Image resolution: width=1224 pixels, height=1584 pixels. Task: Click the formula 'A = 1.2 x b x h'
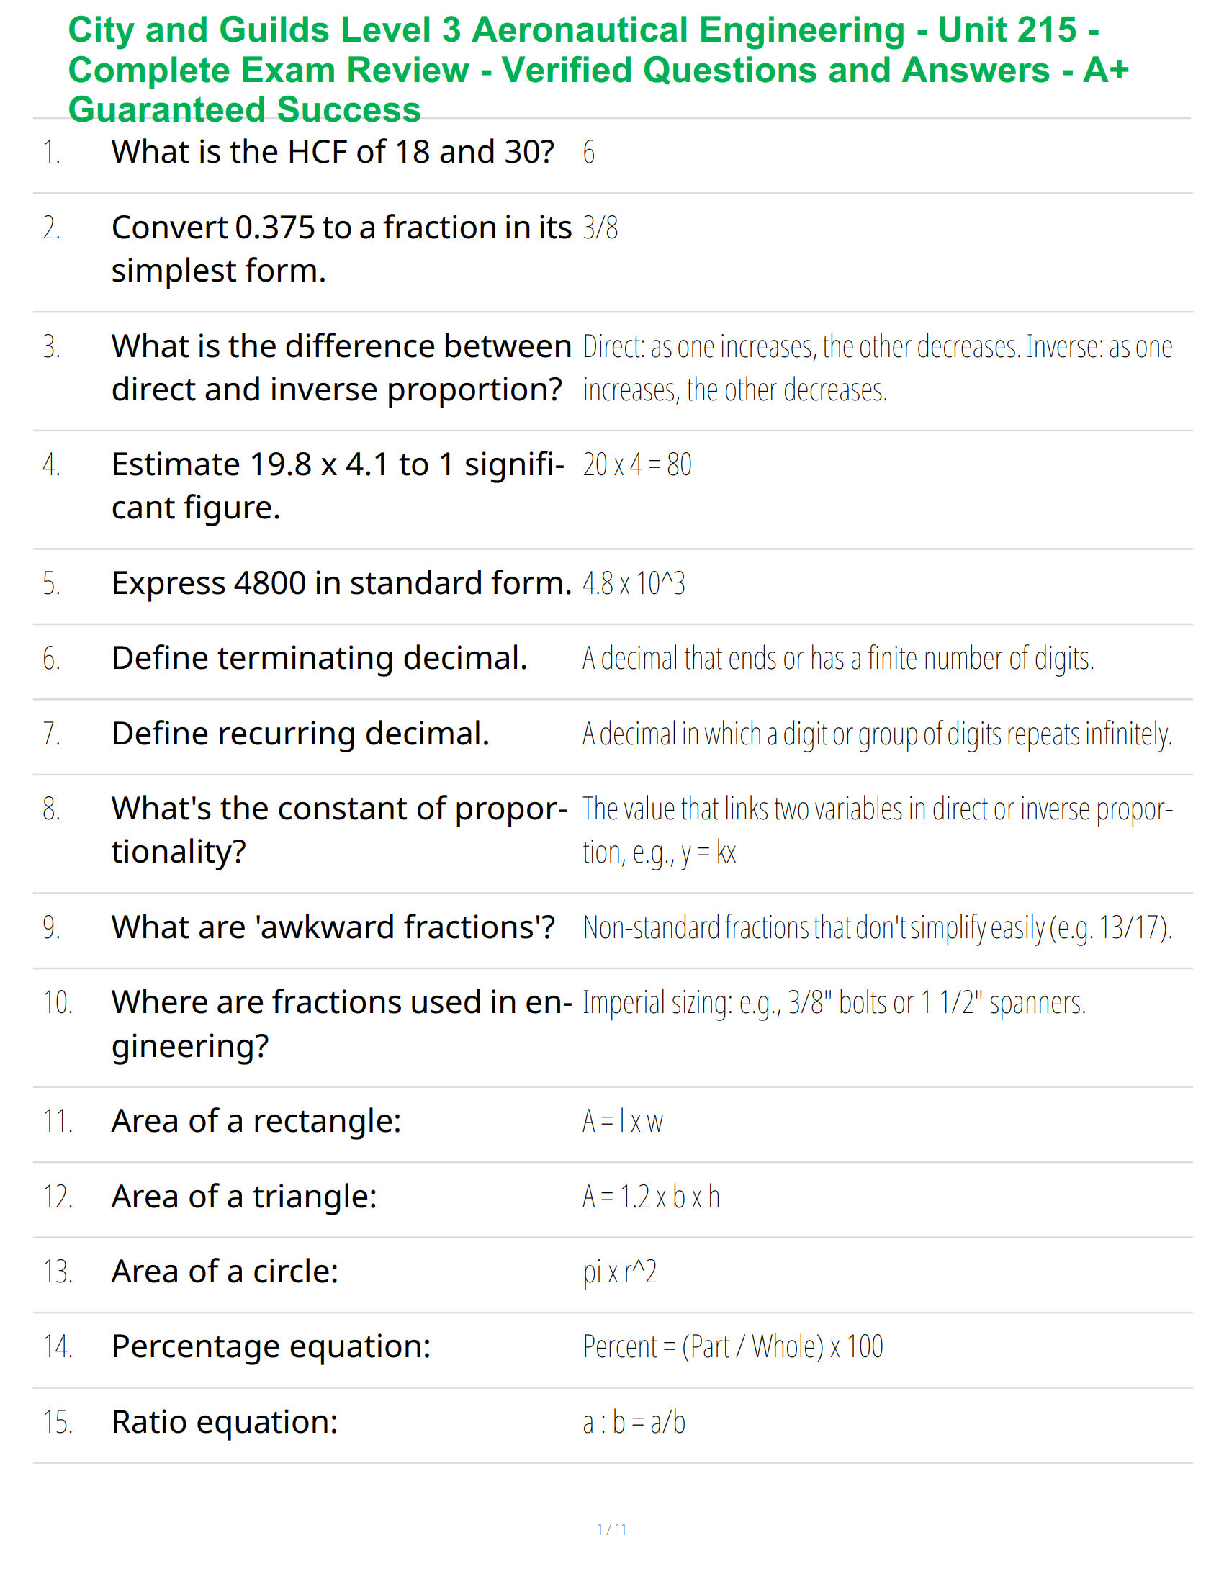click(x=651, y=1196)
